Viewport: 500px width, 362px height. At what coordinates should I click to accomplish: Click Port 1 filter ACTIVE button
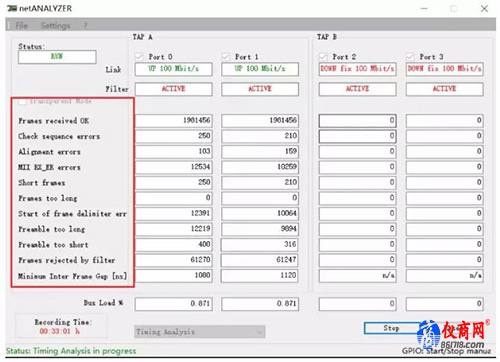coord(260,89)
